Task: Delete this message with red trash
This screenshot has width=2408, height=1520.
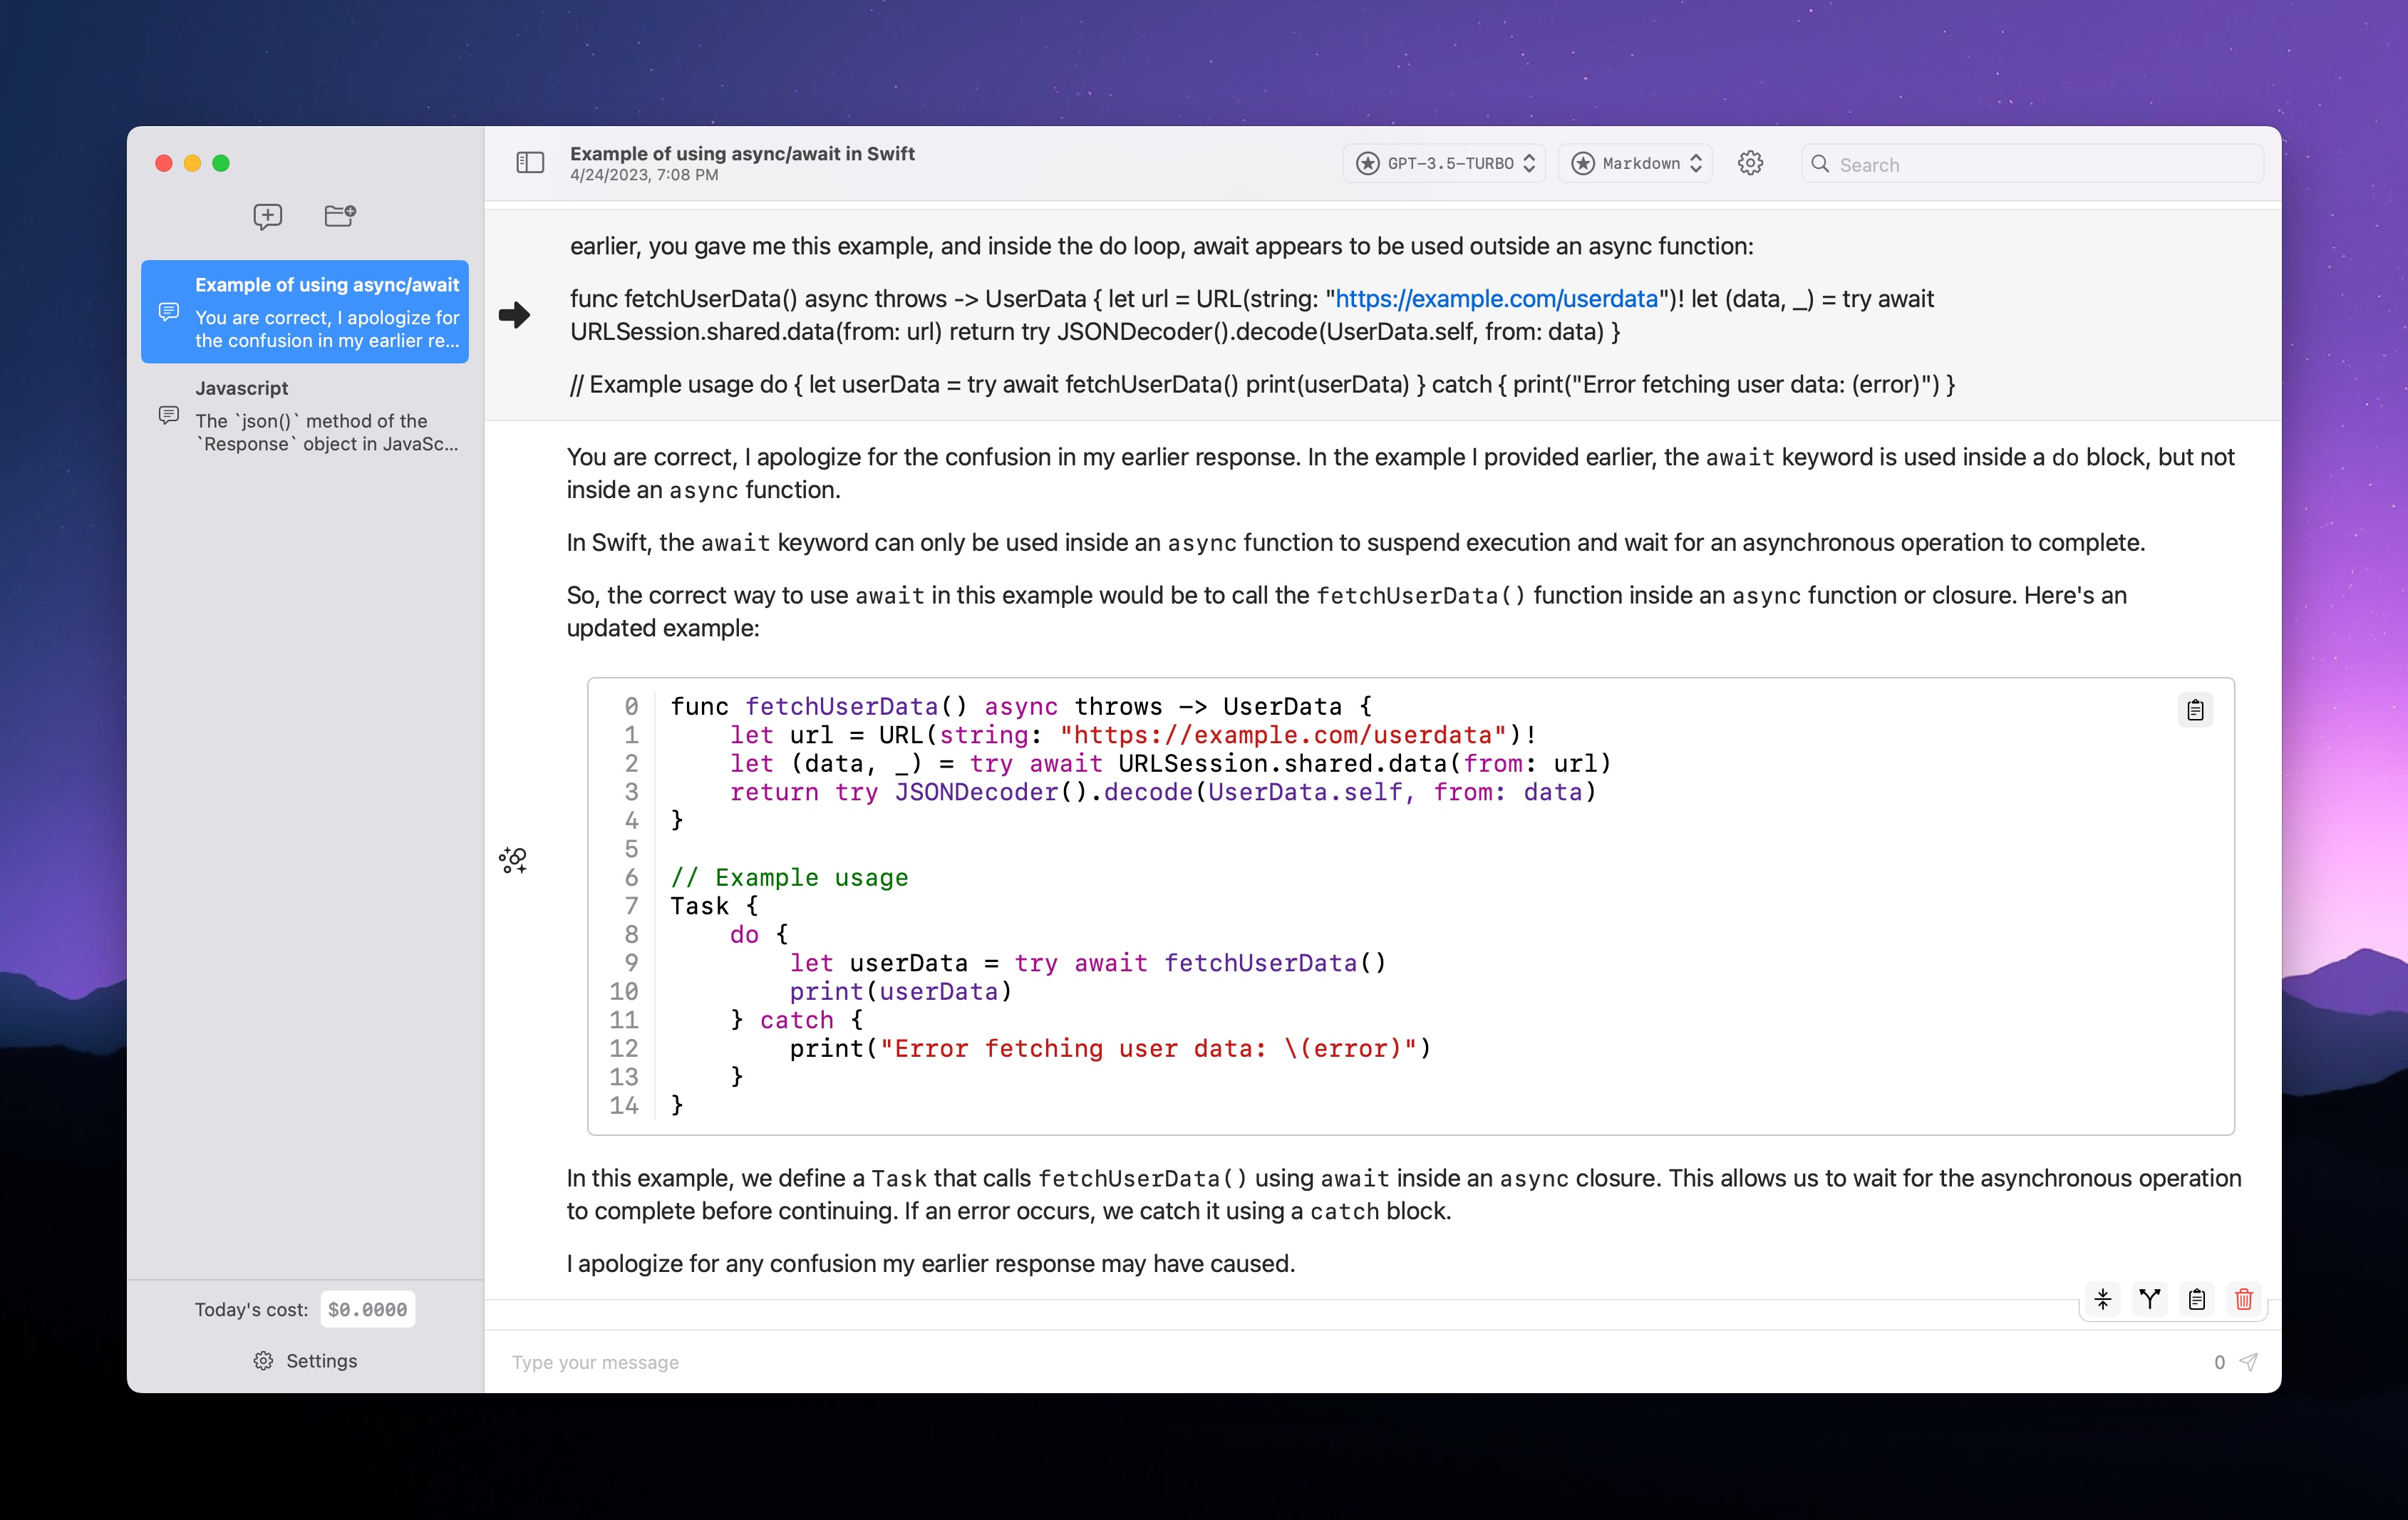Action: 2244,1299
